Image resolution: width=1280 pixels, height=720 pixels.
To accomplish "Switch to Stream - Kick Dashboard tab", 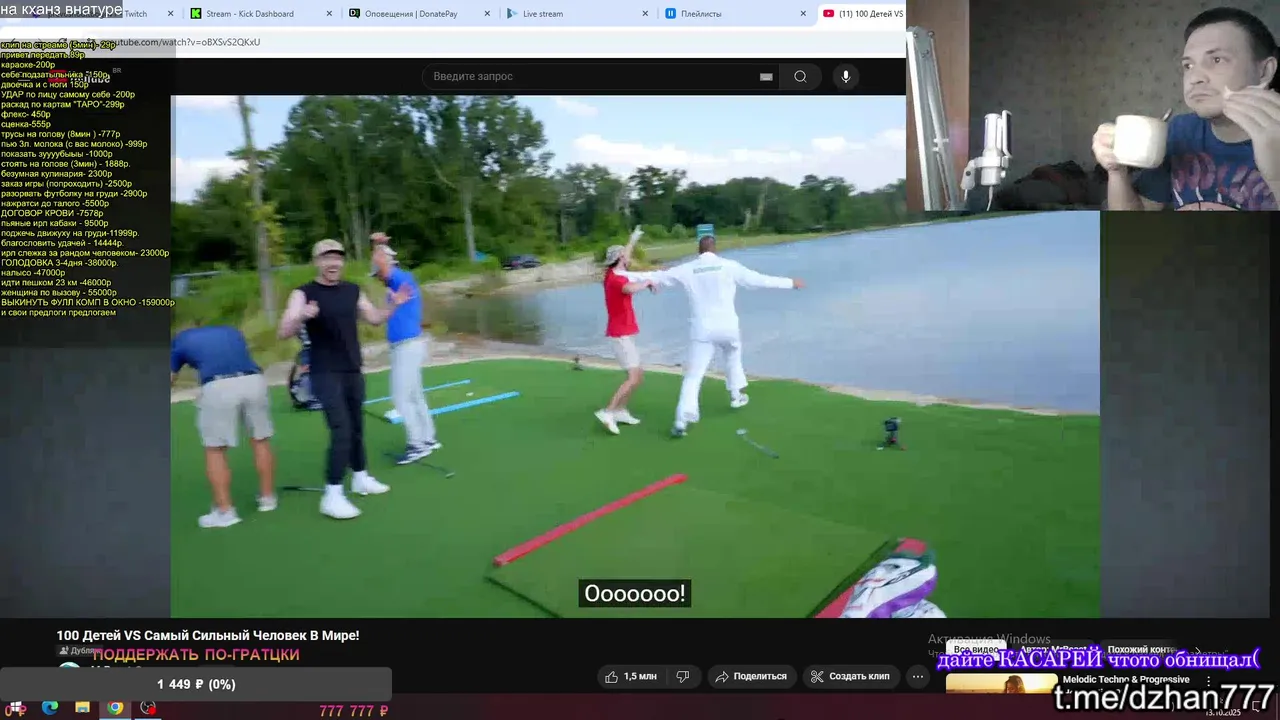I will [x=260, y=14].
